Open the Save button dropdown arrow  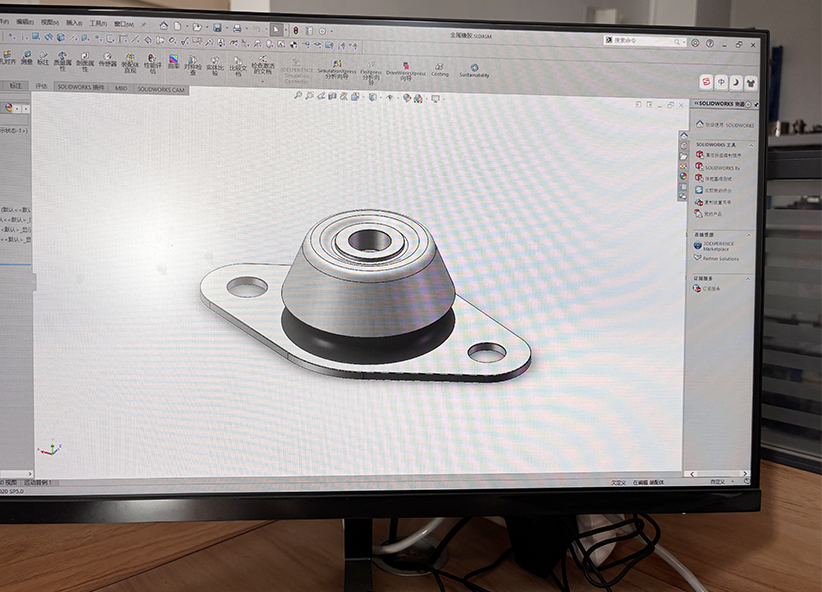[x=226, y=28]
